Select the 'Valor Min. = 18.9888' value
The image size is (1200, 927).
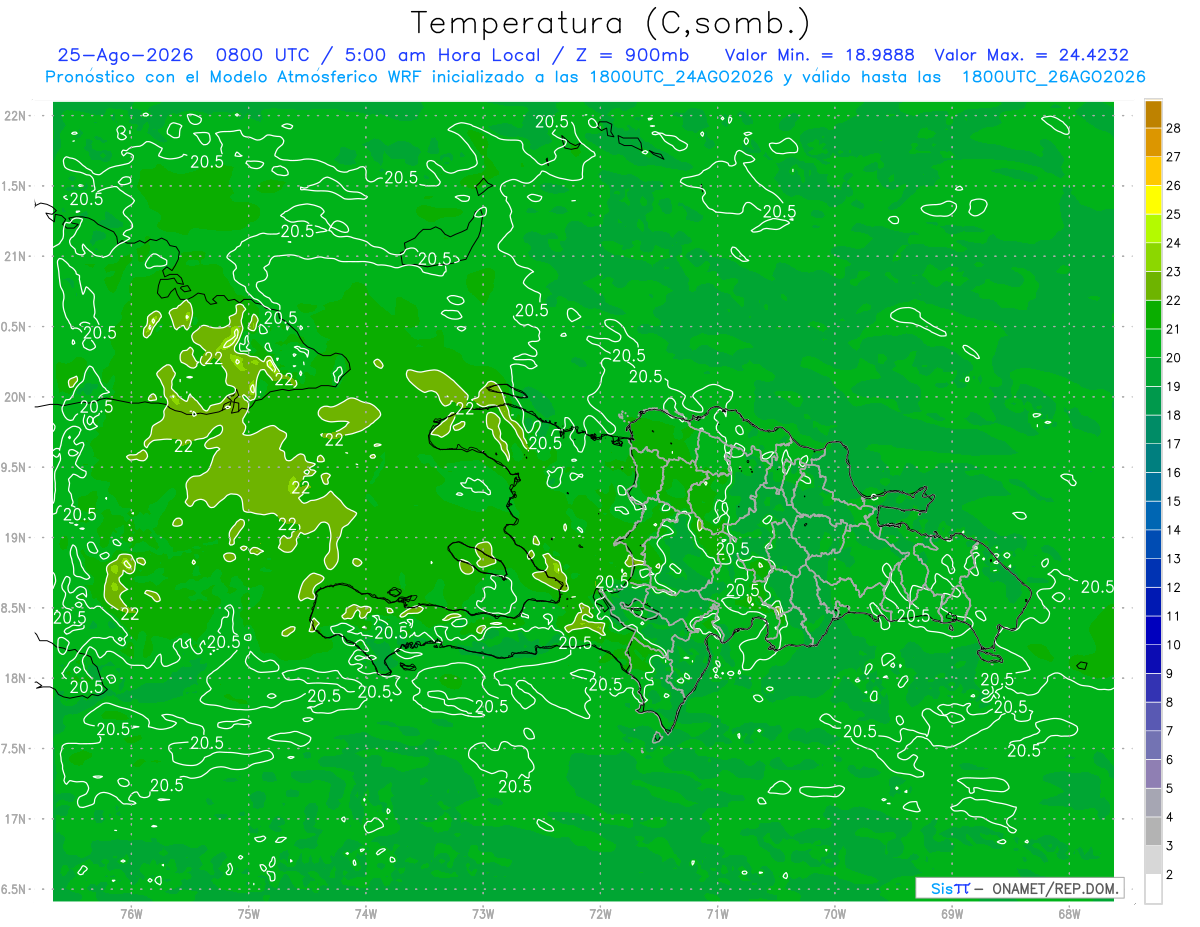pyautogui.click(x=819, y=55)
